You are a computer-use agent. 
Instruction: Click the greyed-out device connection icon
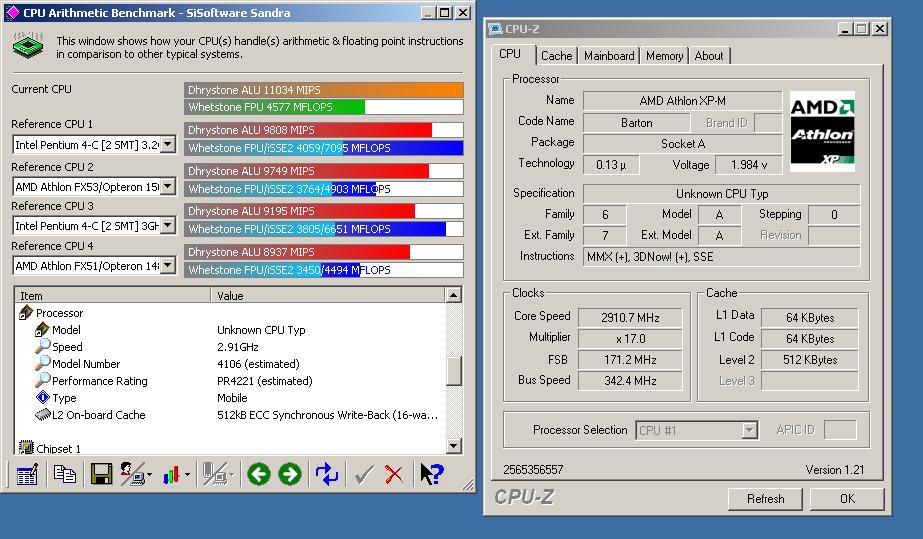point(214,474)
